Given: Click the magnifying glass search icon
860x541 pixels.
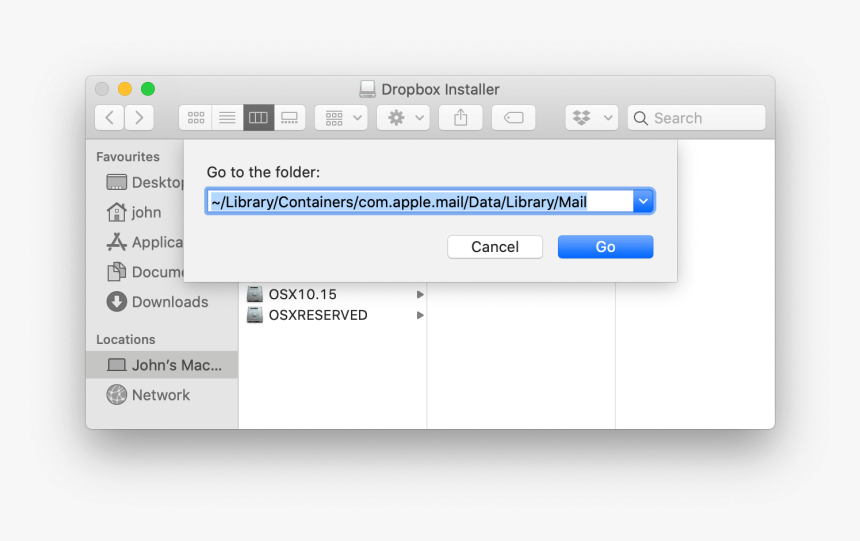Looking at the screenshot, I should [640, 118].
